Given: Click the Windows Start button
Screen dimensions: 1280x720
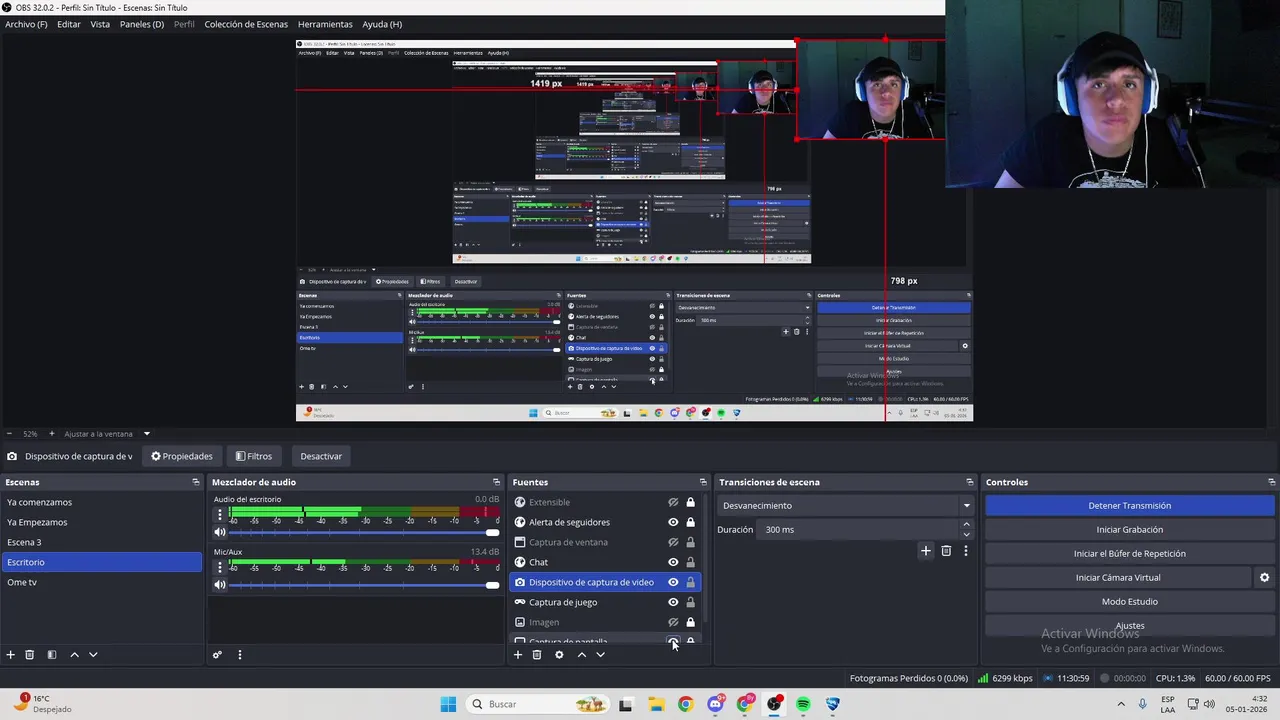Looking at the screenshot, I should click(448, 704).
